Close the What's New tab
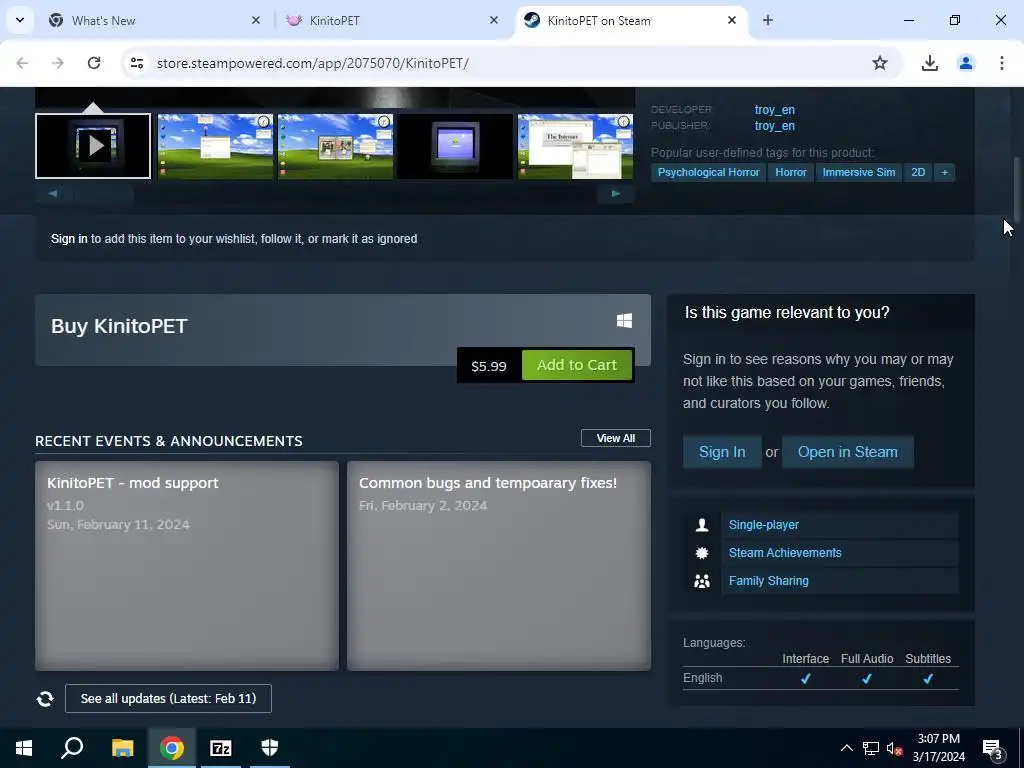Image resolution: width=1024 pixels, height=768 pixels. point(256,21)
